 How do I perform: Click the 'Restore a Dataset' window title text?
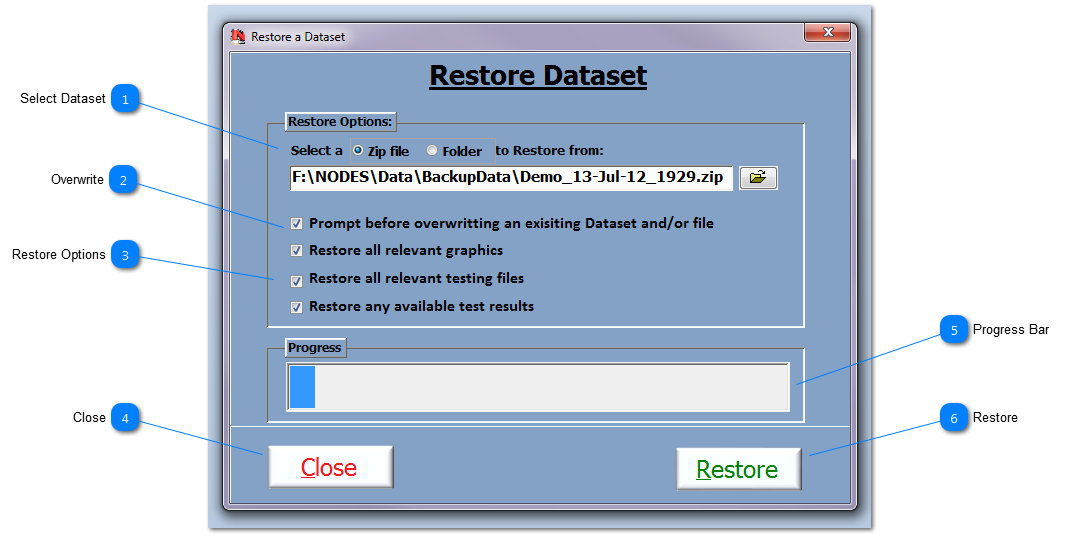[298, 37]
